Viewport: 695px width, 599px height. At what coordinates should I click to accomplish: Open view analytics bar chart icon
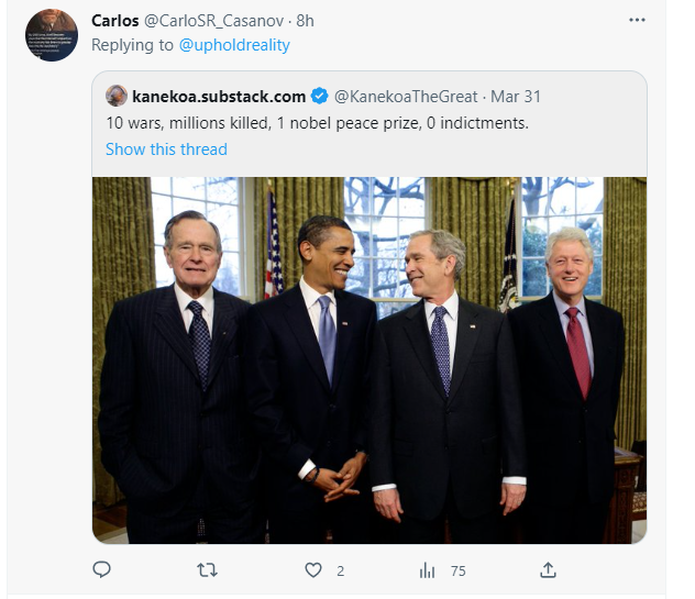pyautogui.click(x=427, y=570)
